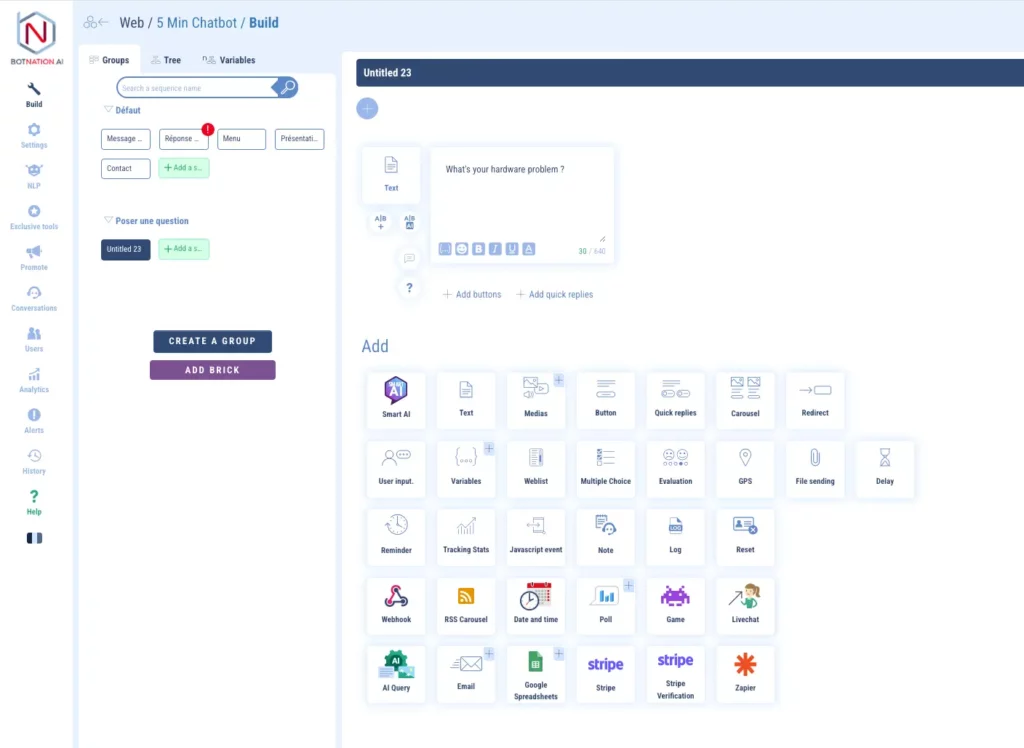The width and height of the screenshot is (1024, 748).
Task: Select the Smart AI block
Action: point(396,399)
